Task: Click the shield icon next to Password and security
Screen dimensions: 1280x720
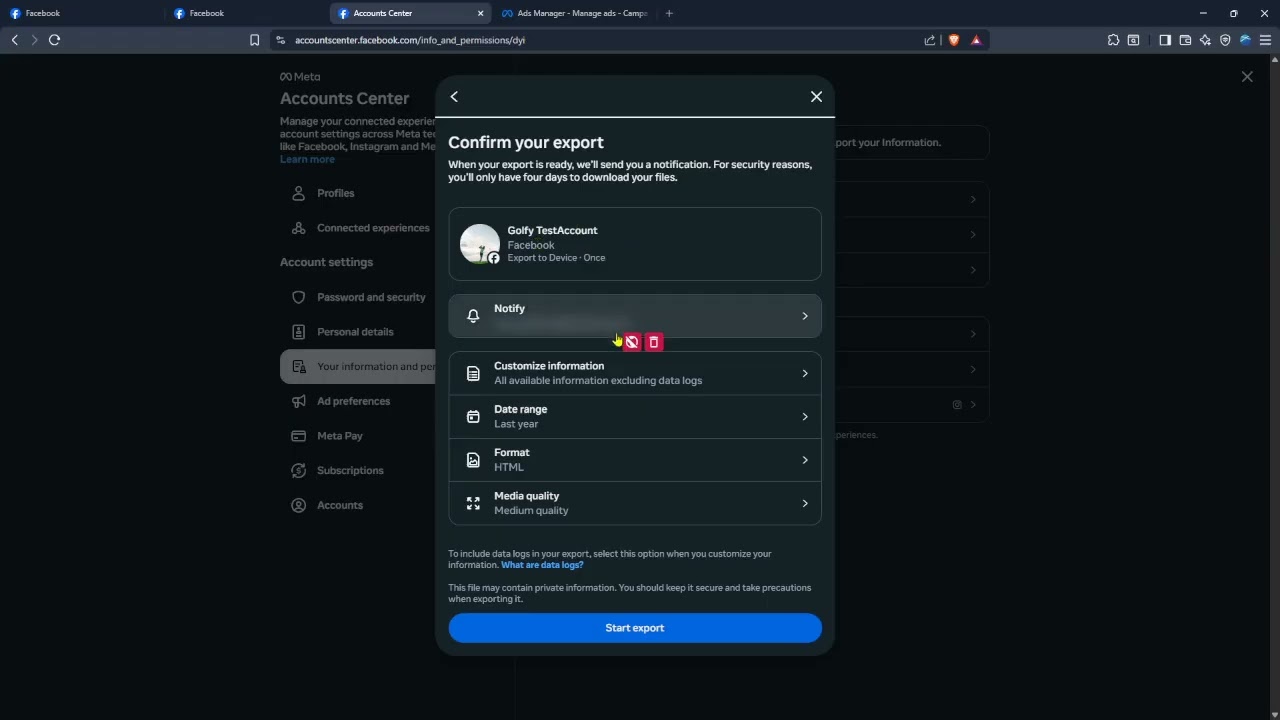Action: (x=298, y=297)
